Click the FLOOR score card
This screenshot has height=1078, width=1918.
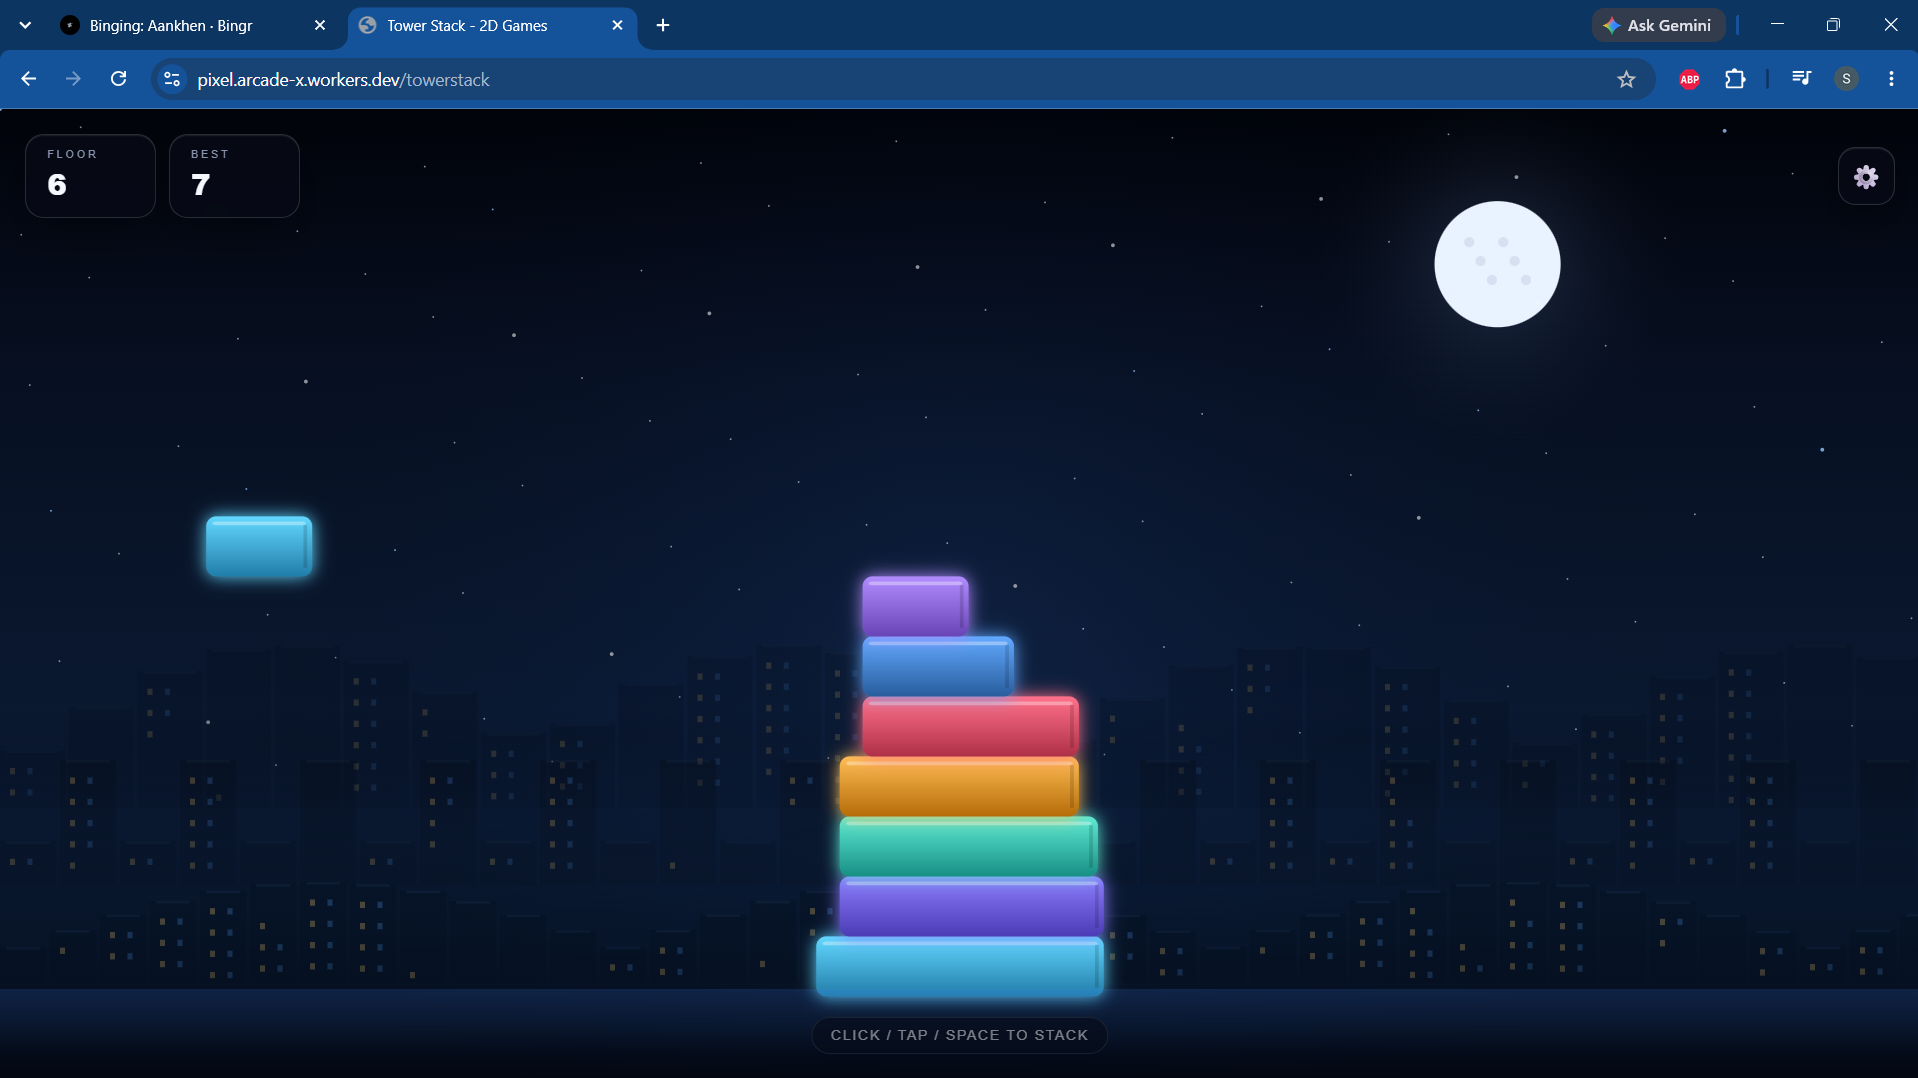(90, 176)
